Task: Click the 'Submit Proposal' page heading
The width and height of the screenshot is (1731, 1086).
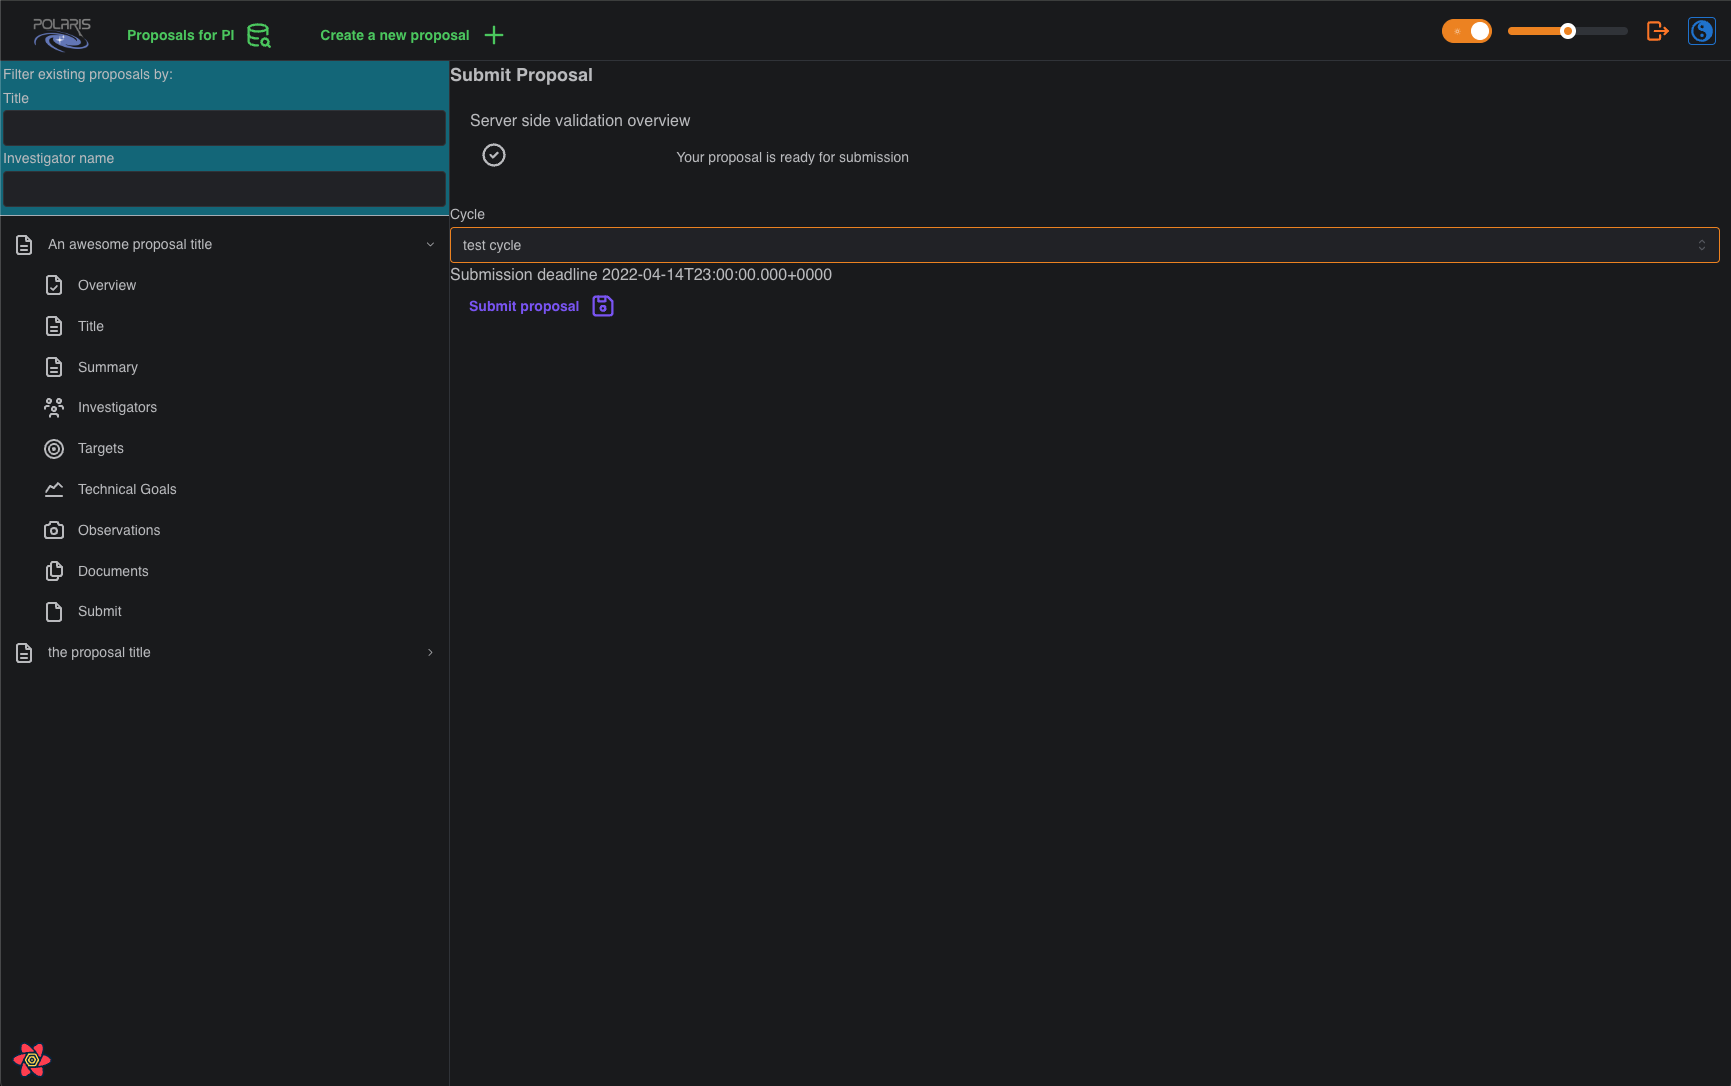Action: [x=521, y=75]
